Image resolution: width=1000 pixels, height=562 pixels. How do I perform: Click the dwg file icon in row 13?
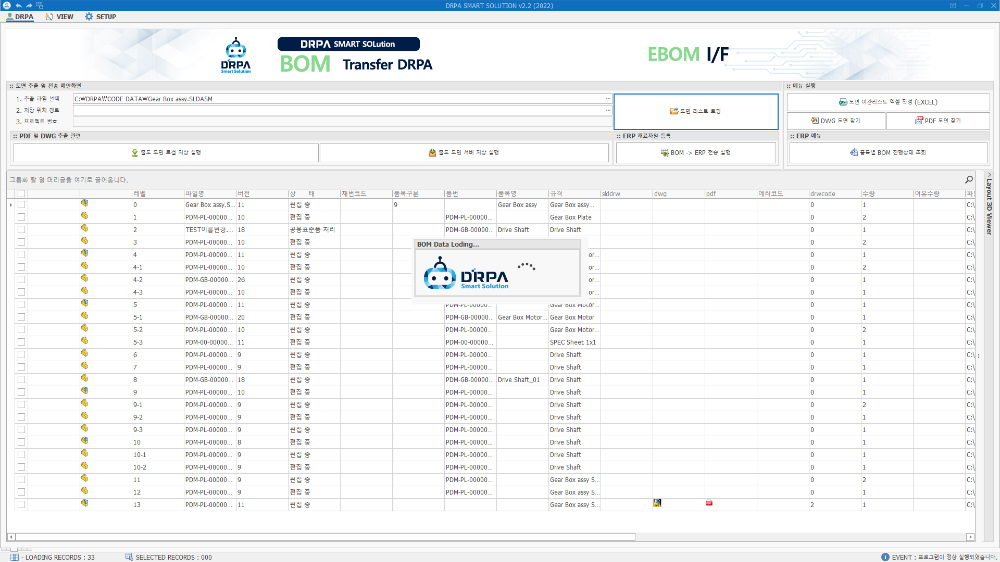[657, 503]
